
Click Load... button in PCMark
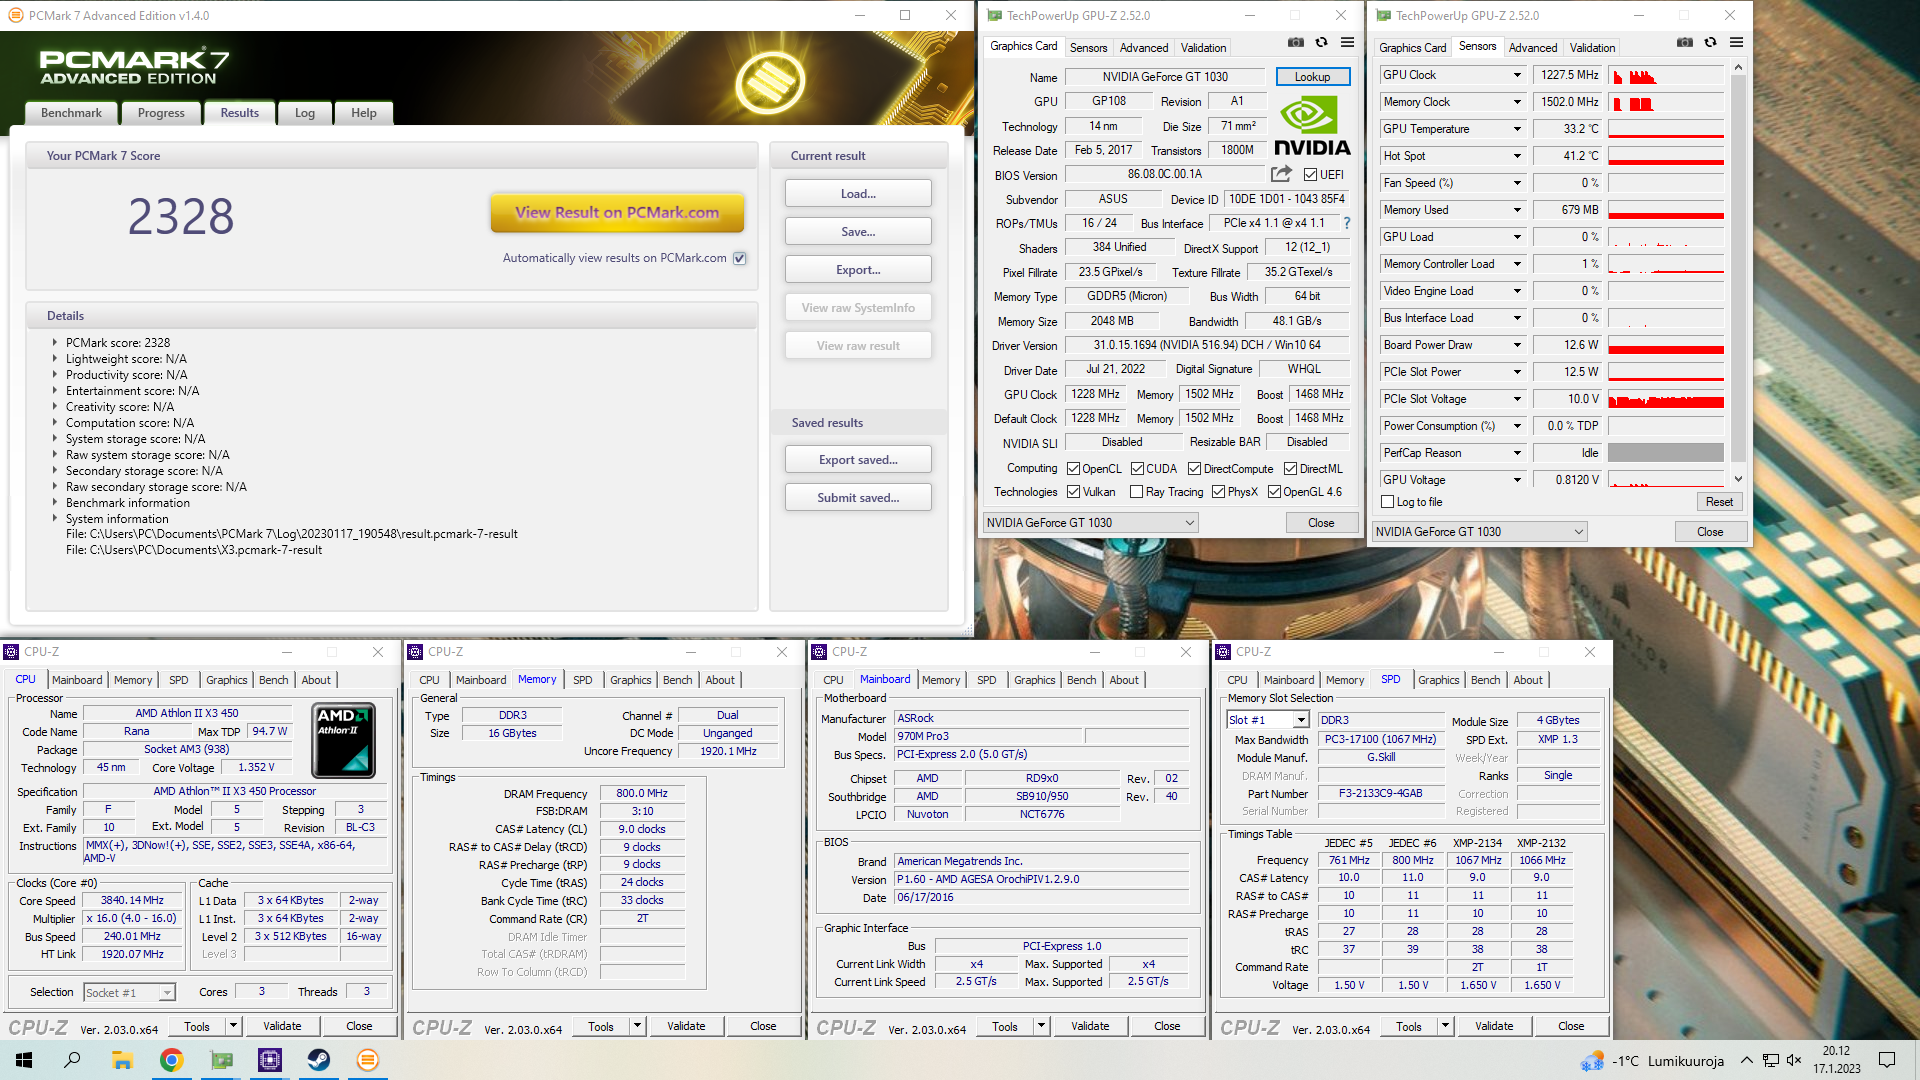pos(858,193)
